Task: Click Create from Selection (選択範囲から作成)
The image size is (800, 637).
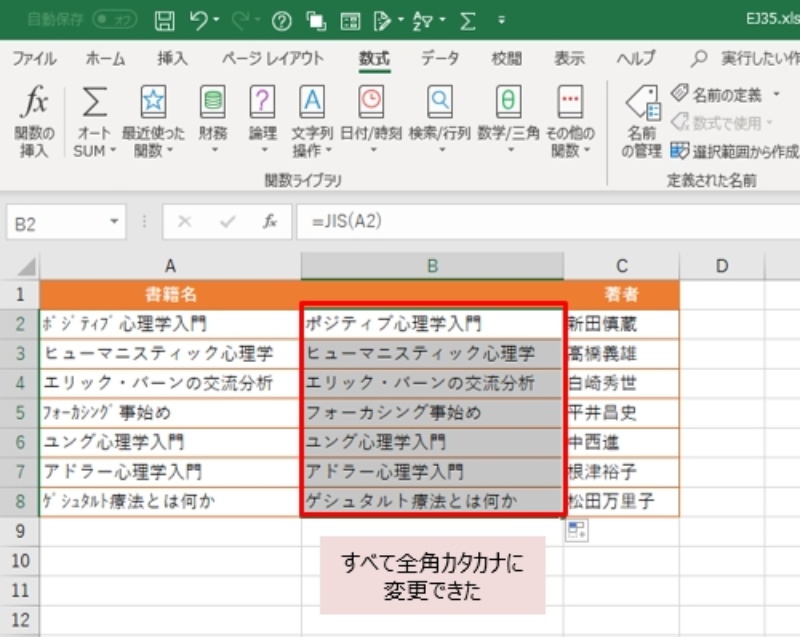Action: click(735, 151)
